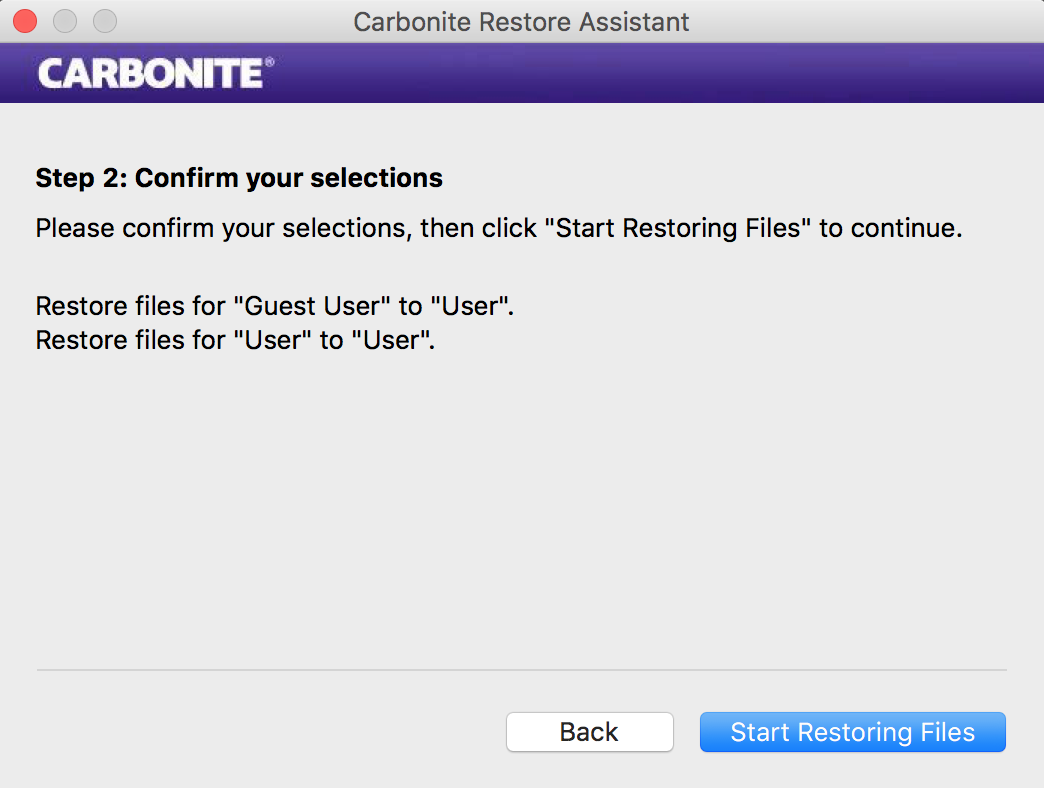The width and height of the screenshot is (1044, 788).
Task: Click the horizontal divider above the buttons
Action: 521,670
